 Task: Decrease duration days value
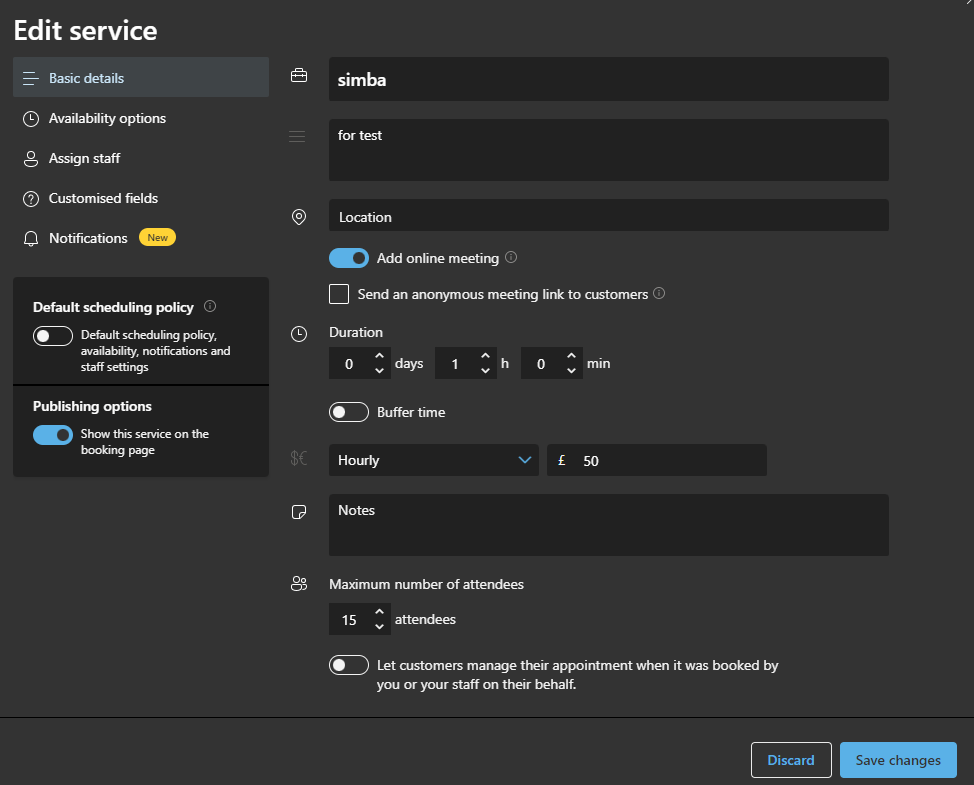coord(380,370)
